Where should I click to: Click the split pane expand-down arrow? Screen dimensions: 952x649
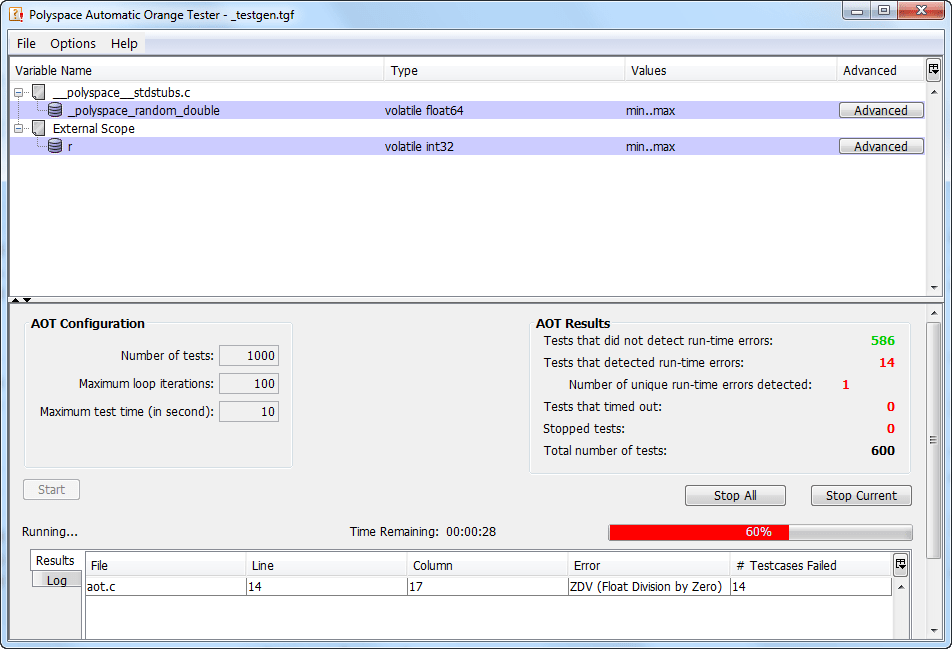pos(27,300)
